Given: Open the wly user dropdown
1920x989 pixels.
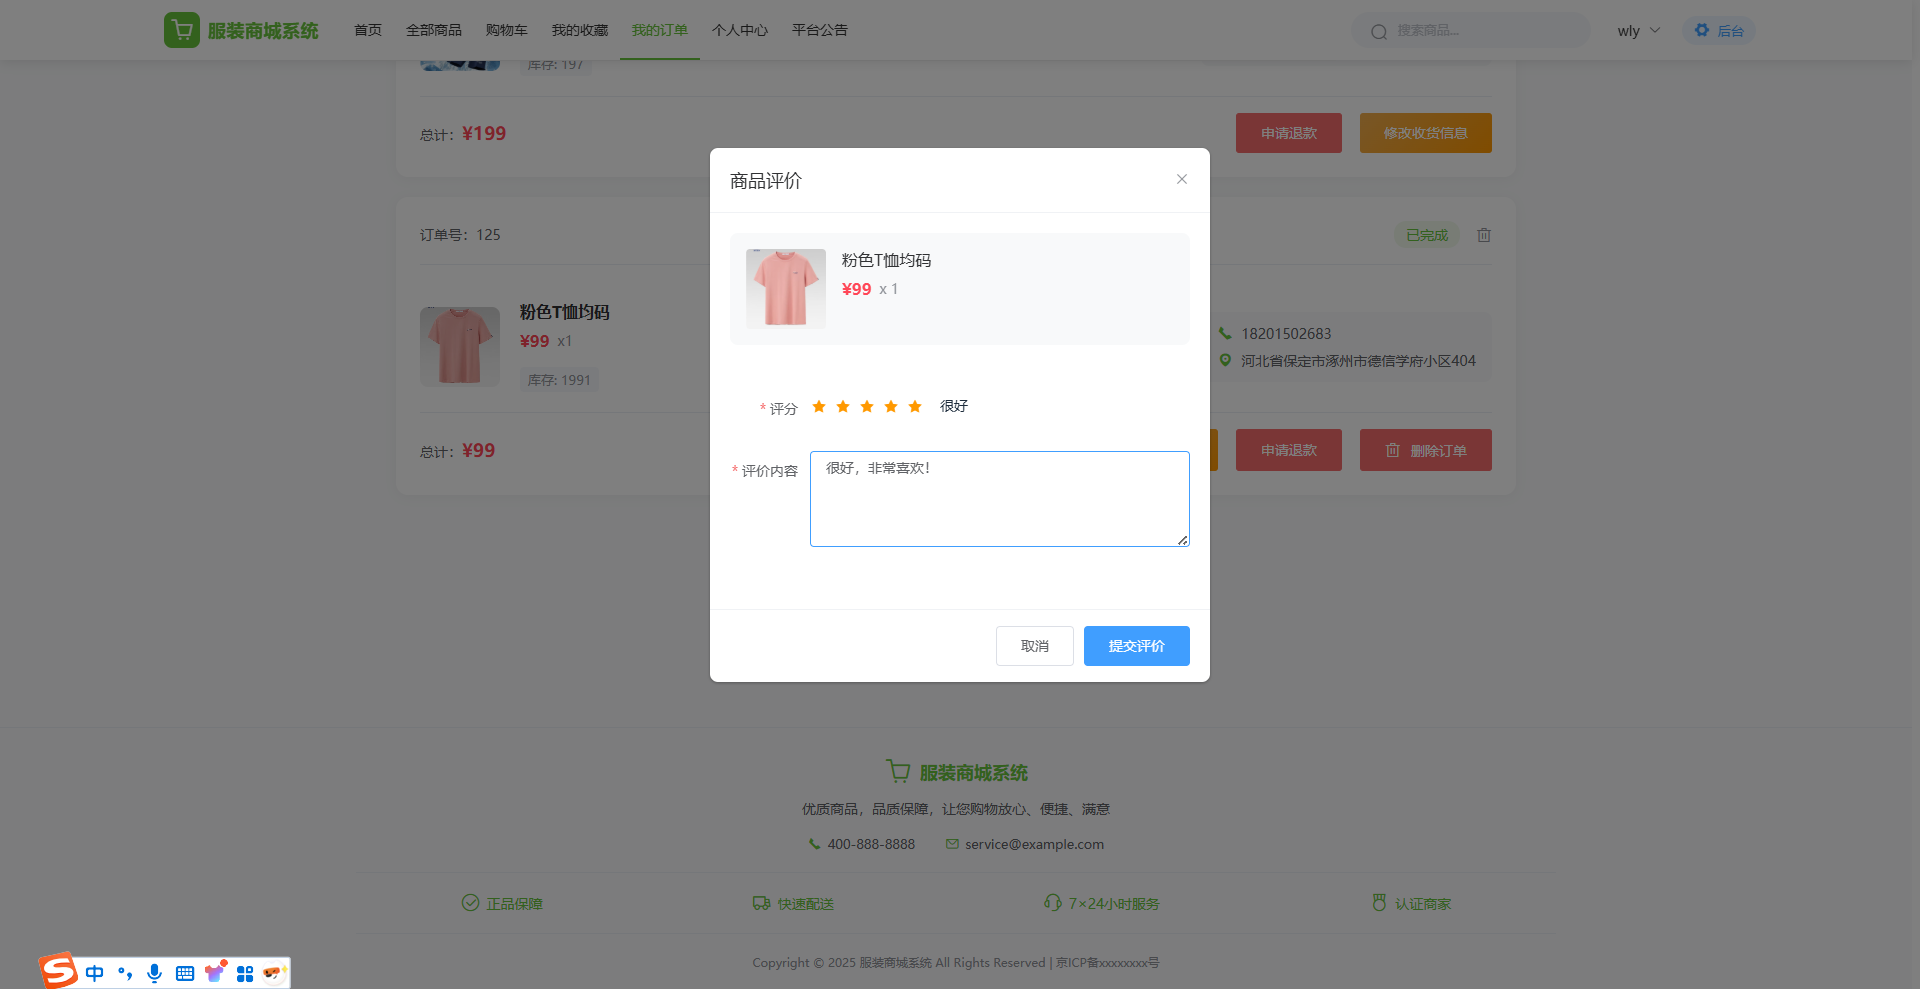Looking at the screenshot, I should coord(1638,31).
